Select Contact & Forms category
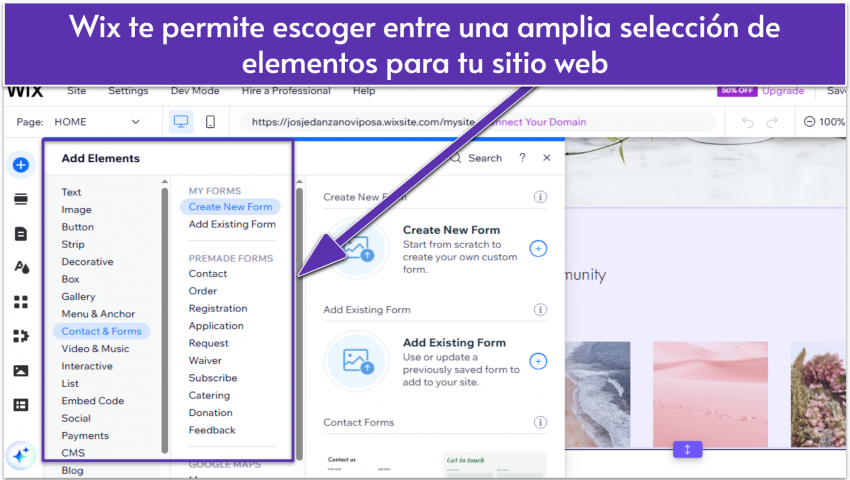Viewport: 850px width, 480px height. pos(101,331)
